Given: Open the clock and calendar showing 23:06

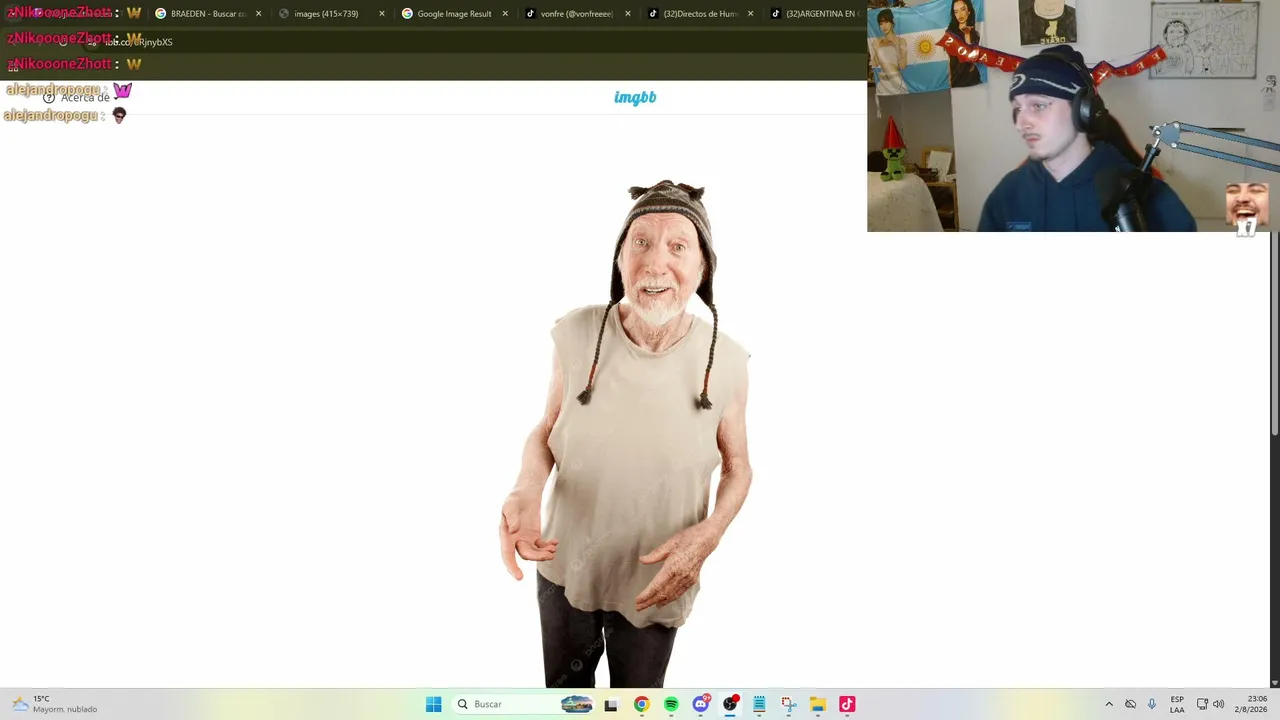Looking at the screenshot, I should click(1250, 704).
